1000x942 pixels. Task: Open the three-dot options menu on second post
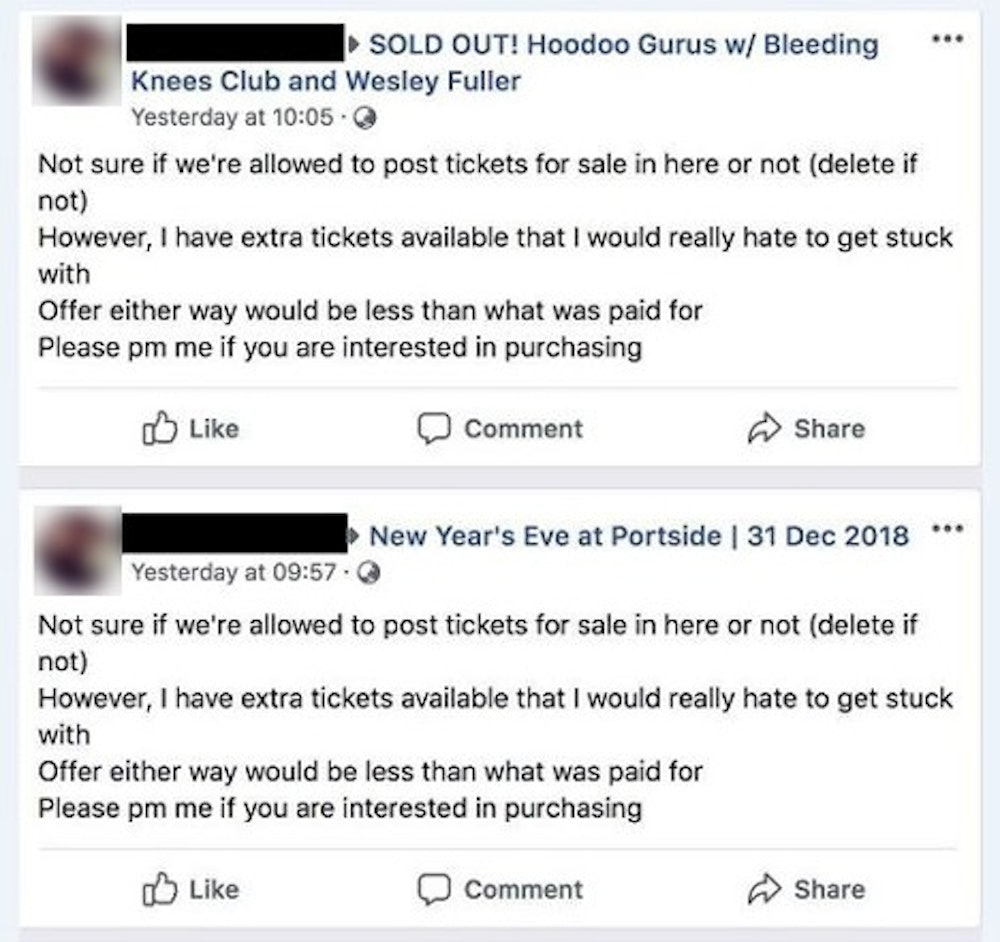pyautogui.click(x=945, y=529)
